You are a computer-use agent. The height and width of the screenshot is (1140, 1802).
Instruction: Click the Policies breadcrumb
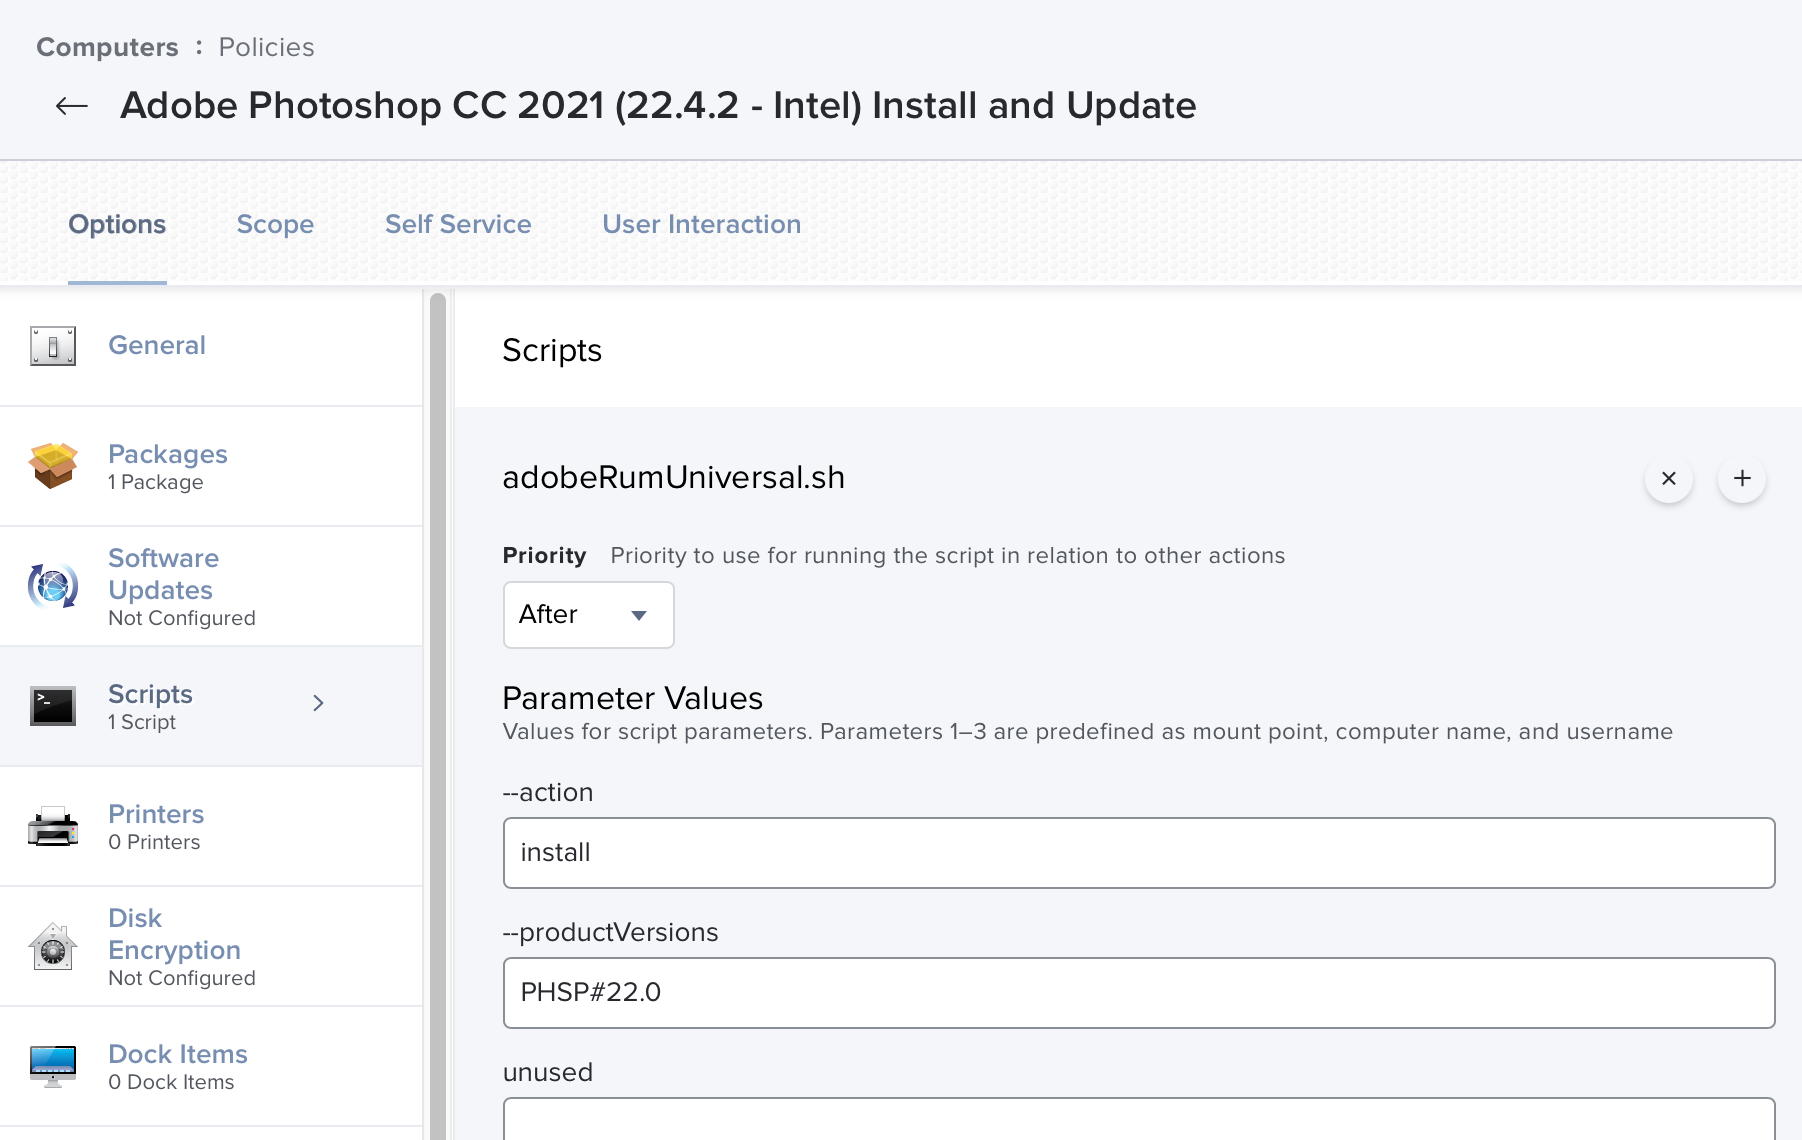pyautogui.click(x=266, y=47)
